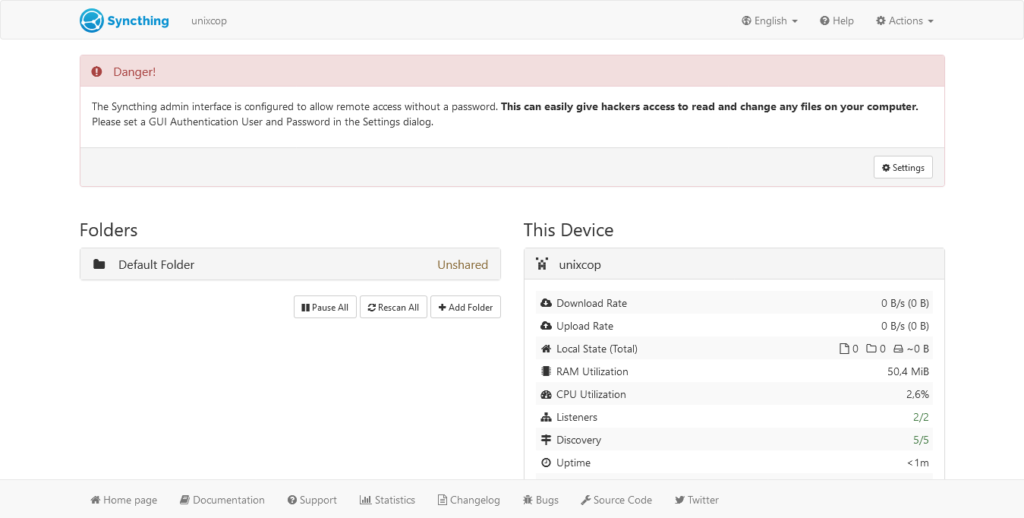
Task: Collapse the unixcop device panel
Action: point(734,265)
